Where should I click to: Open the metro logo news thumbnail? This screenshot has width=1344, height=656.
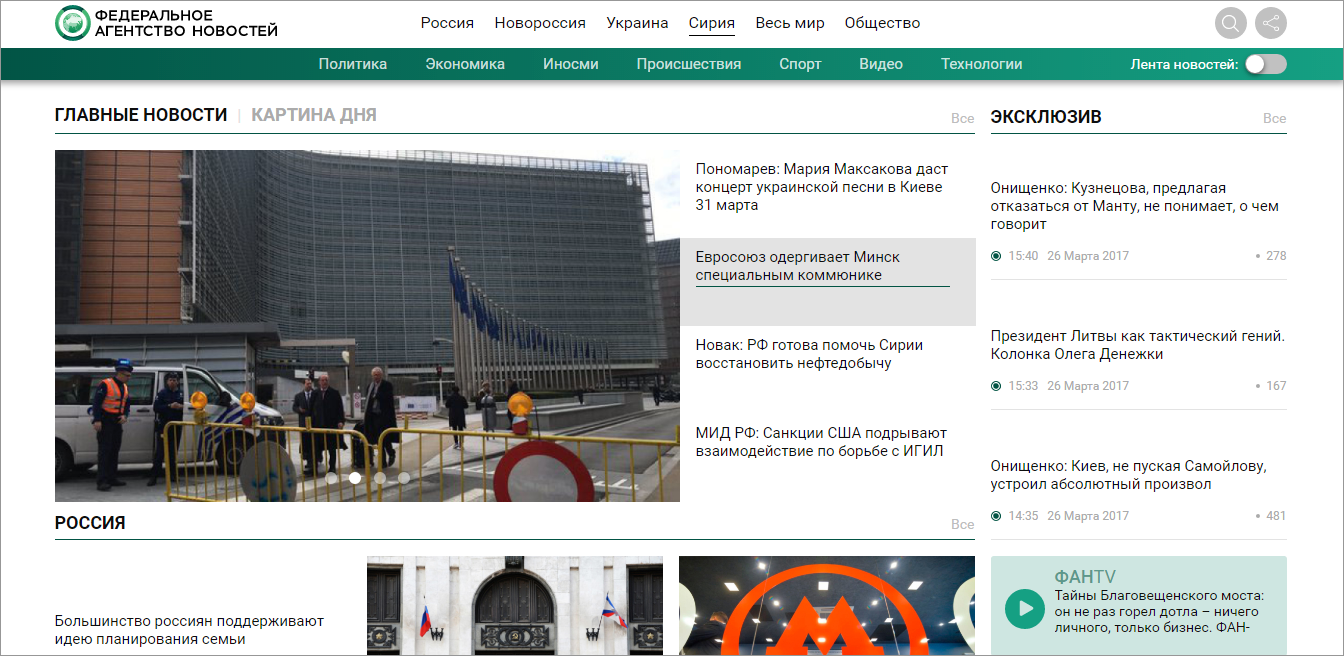826,605
